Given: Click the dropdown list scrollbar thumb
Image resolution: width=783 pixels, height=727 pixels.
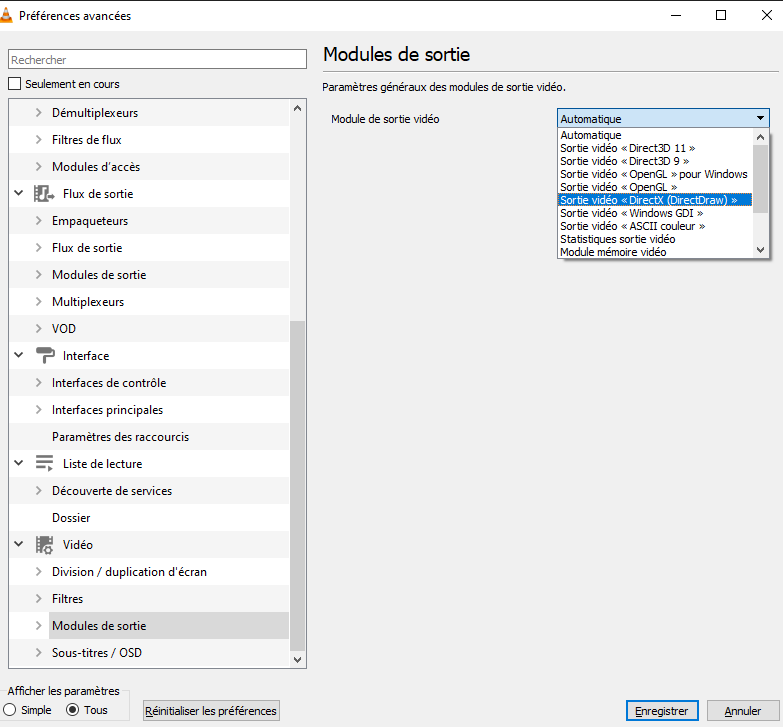Looking at the screenshot, I should point(760,179).
